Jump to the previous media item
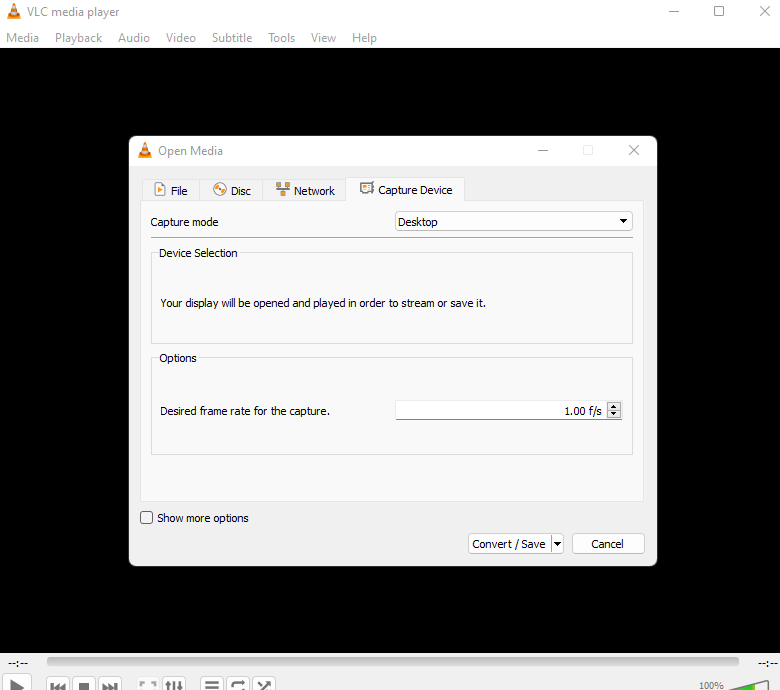The width and height of the screenshot is (780, 690). click(x=58, y=685)
